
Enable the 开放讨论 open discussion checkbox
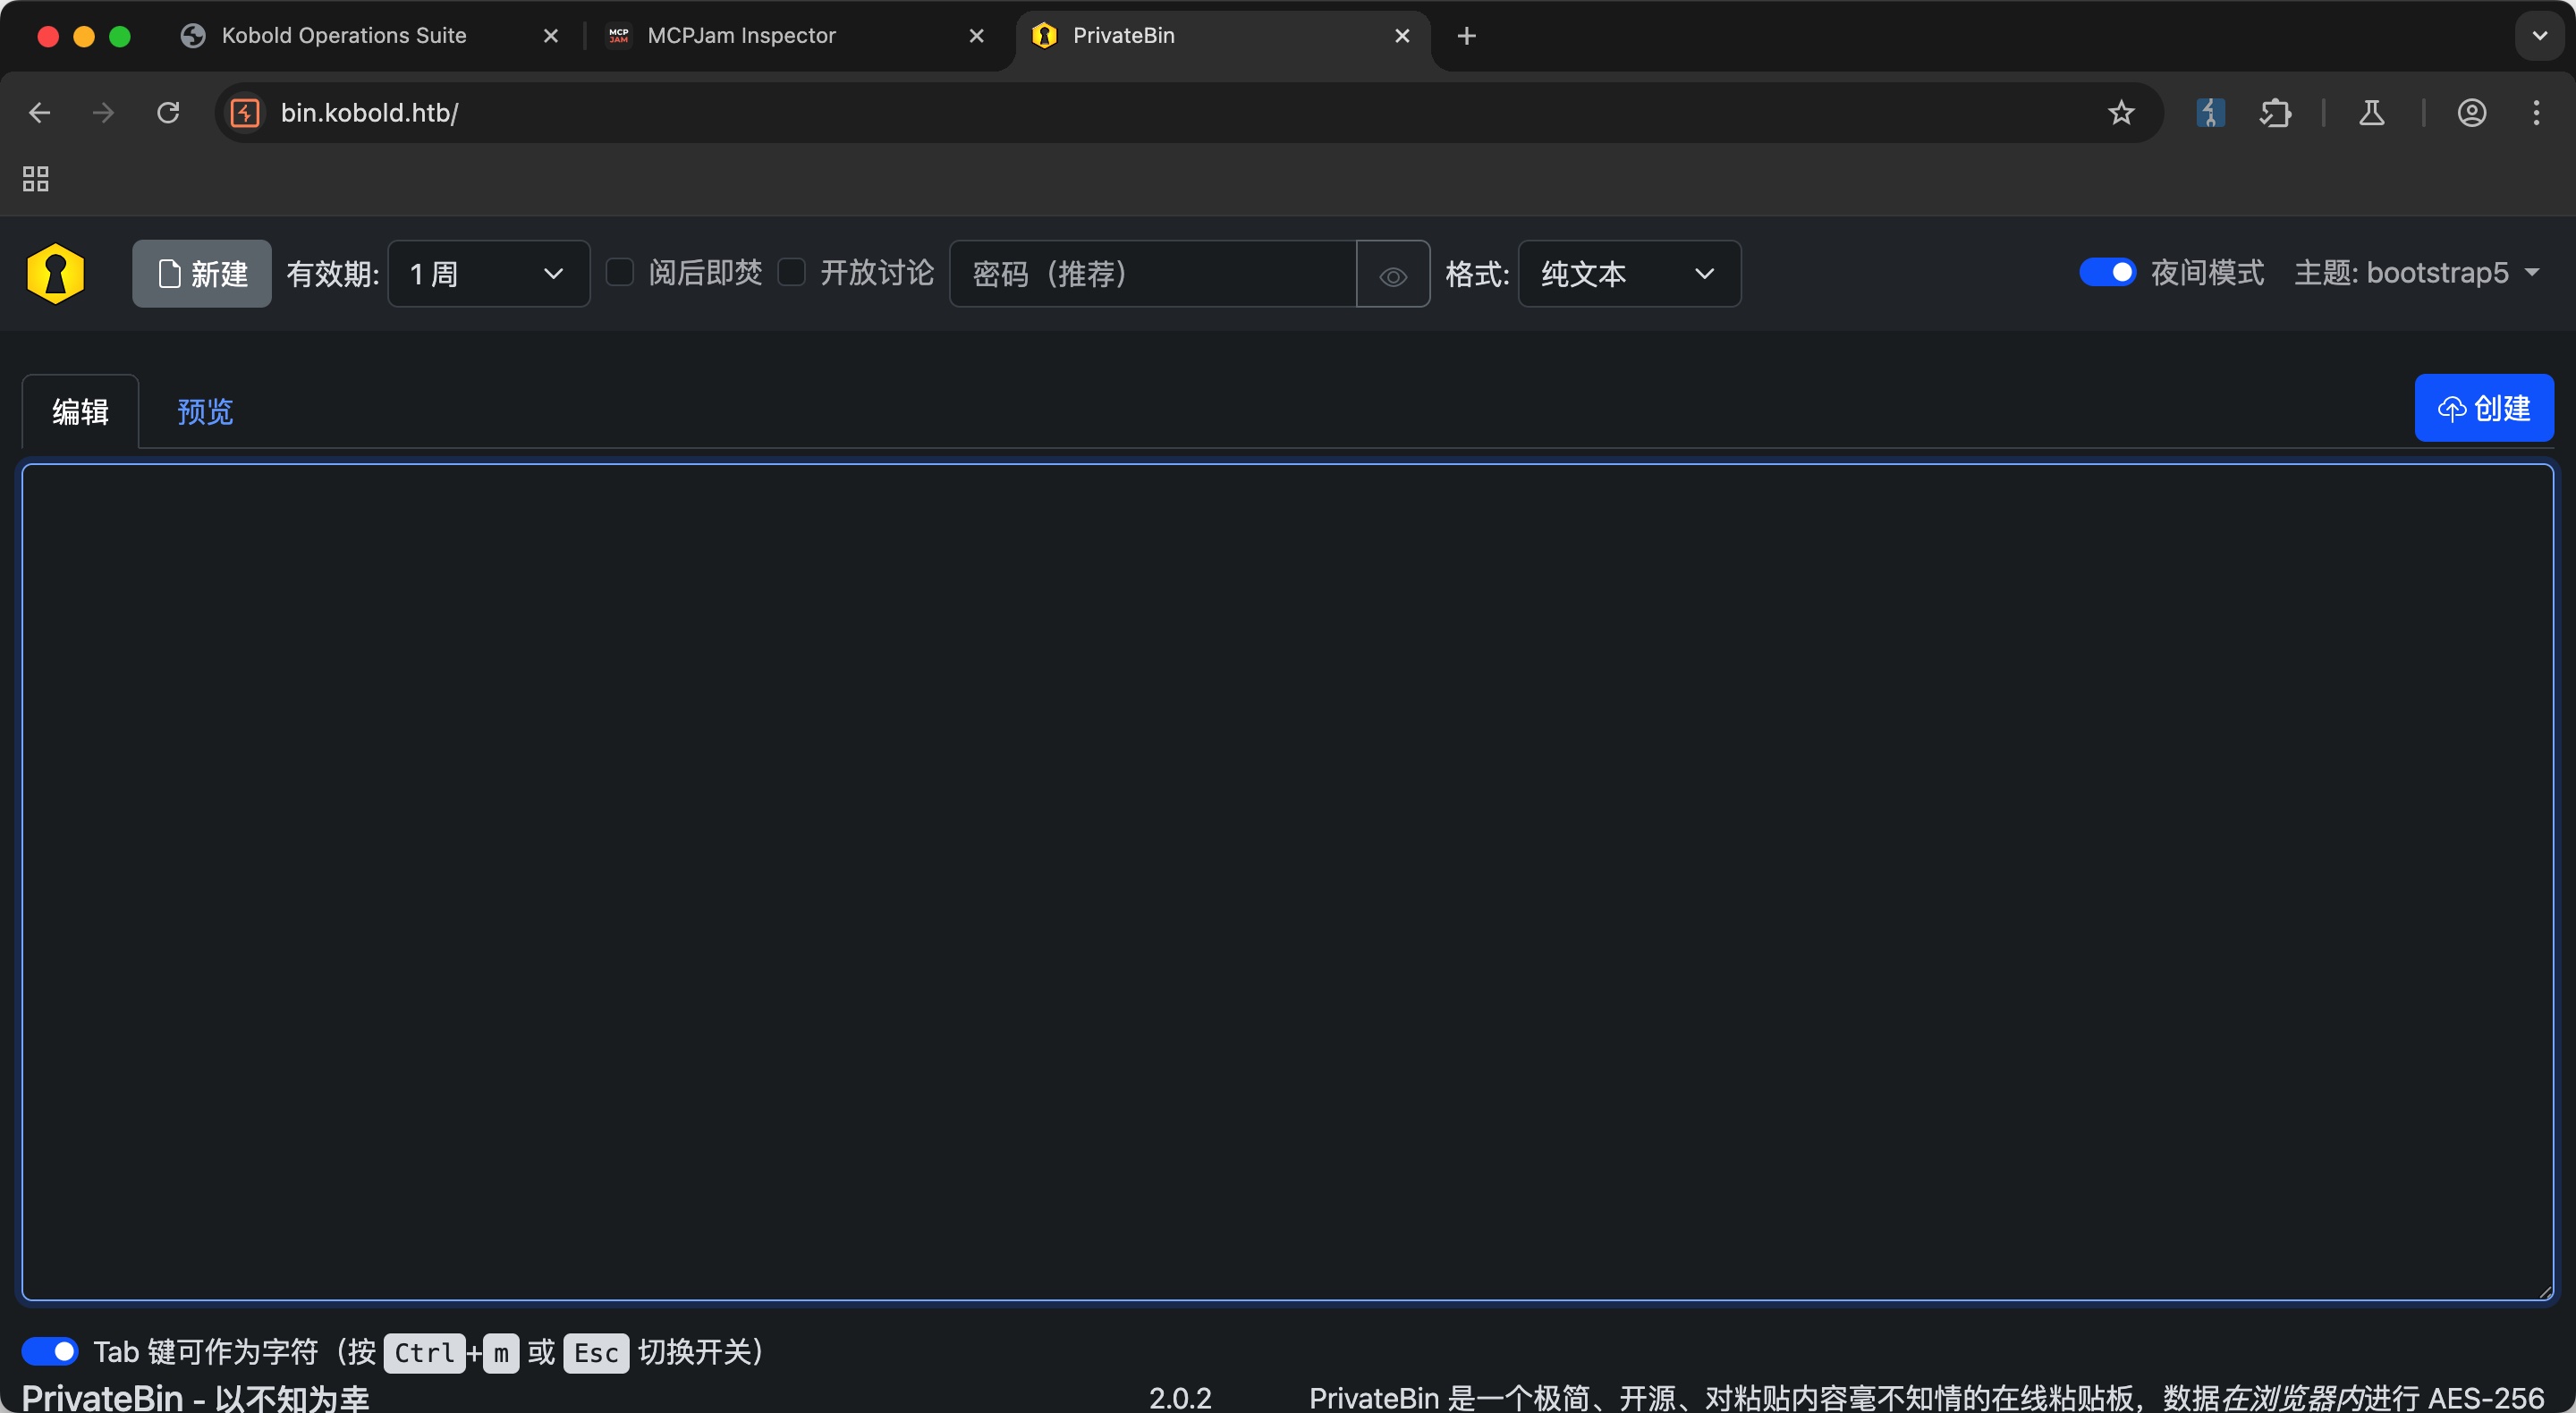click(791, 272)
